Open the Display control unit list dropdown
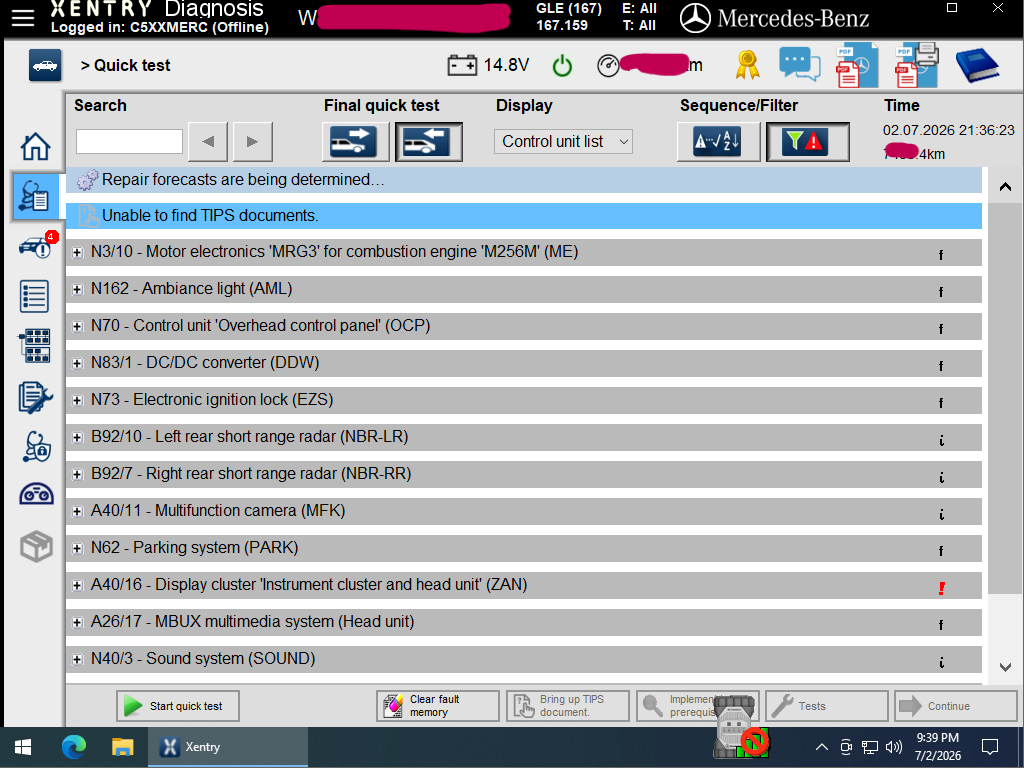Screen dimensions: 1024x768 click(x=564, y=142)
